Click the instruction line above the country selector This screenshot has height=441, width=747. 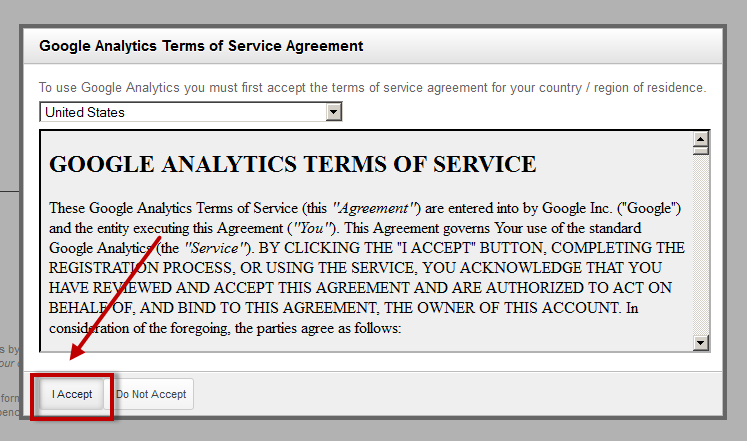click(372, 88)
